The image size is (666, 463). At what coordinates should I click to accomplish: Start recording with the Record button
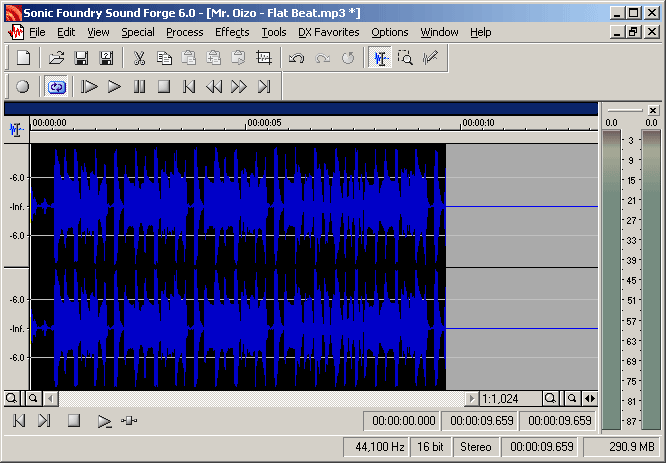tap(23, 87)
